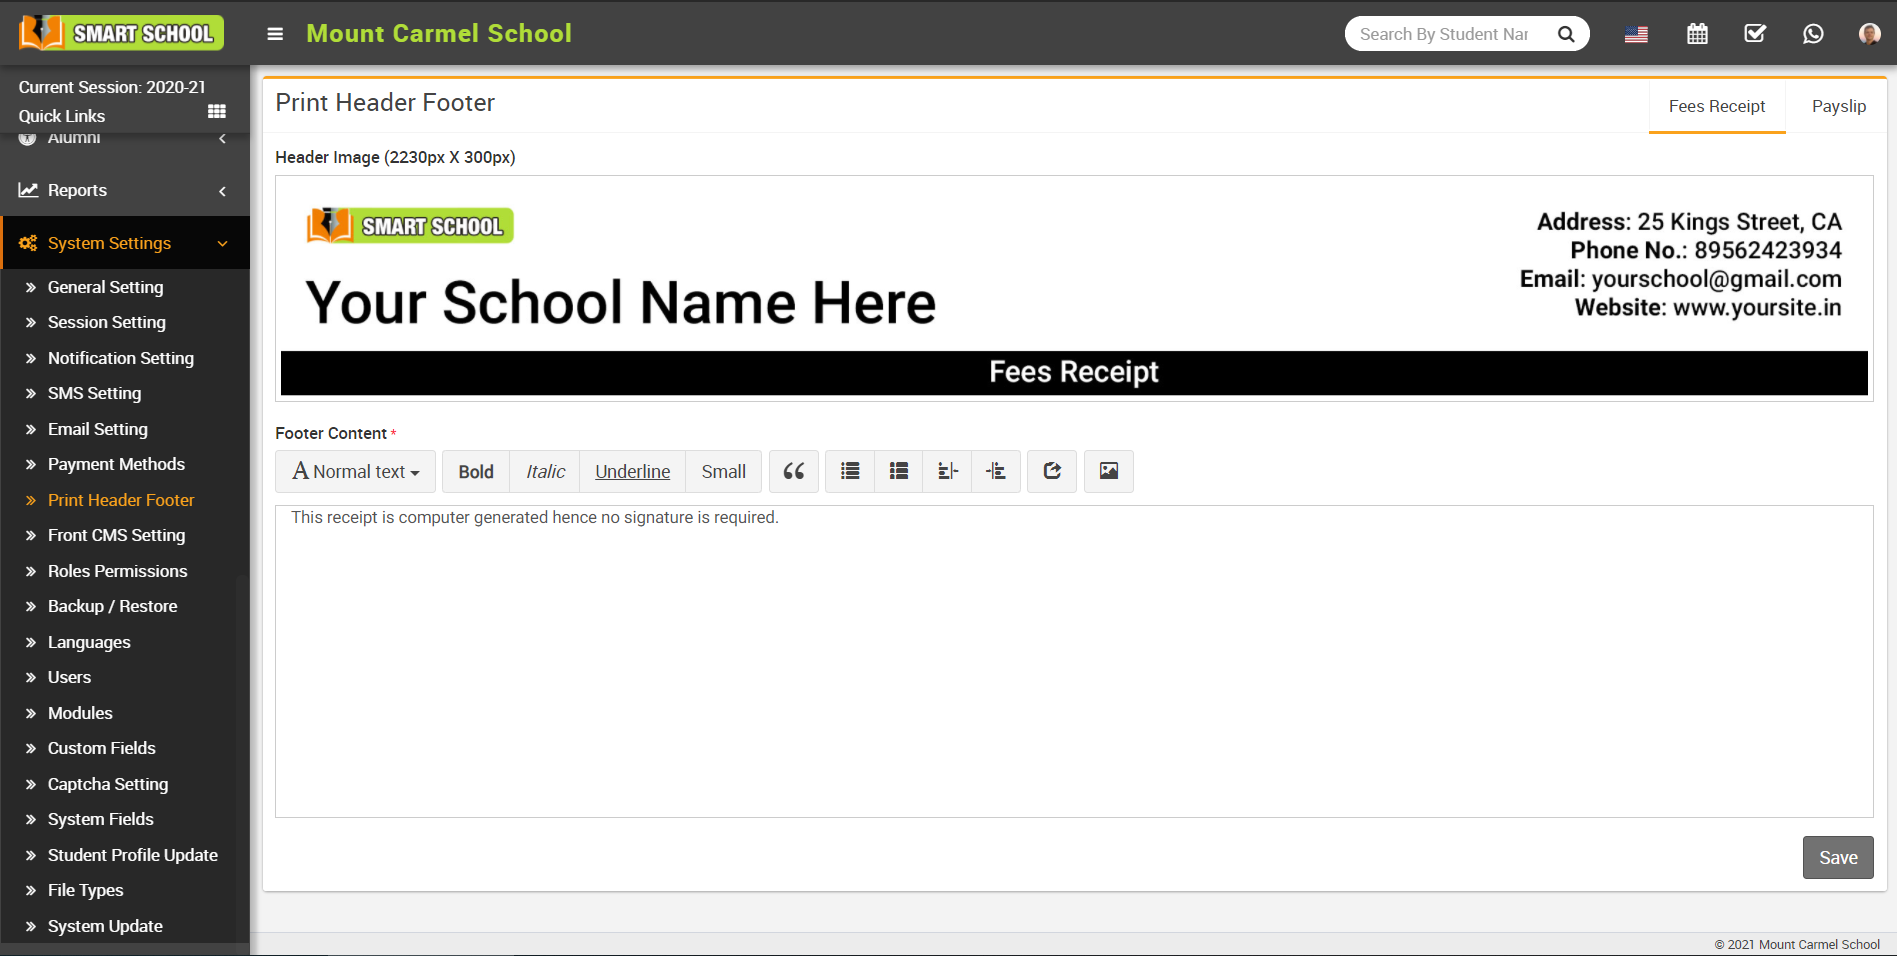Viewport: 1897px width, 956px height.
Task: Open the General Setting link
Action: 105,287
